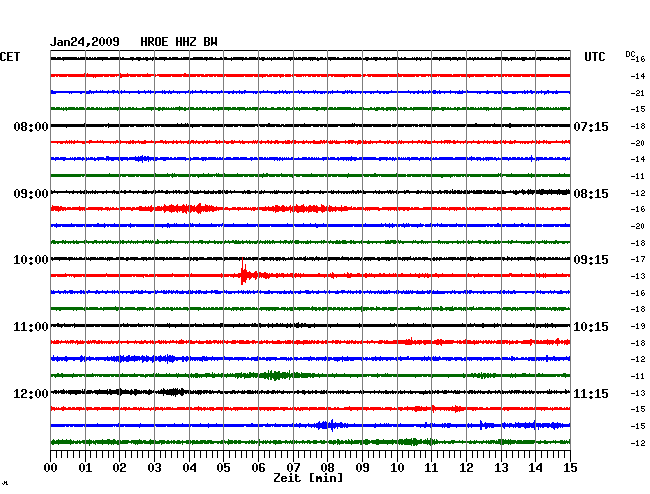Click the "09:00" CET time label

pos(31,194)
